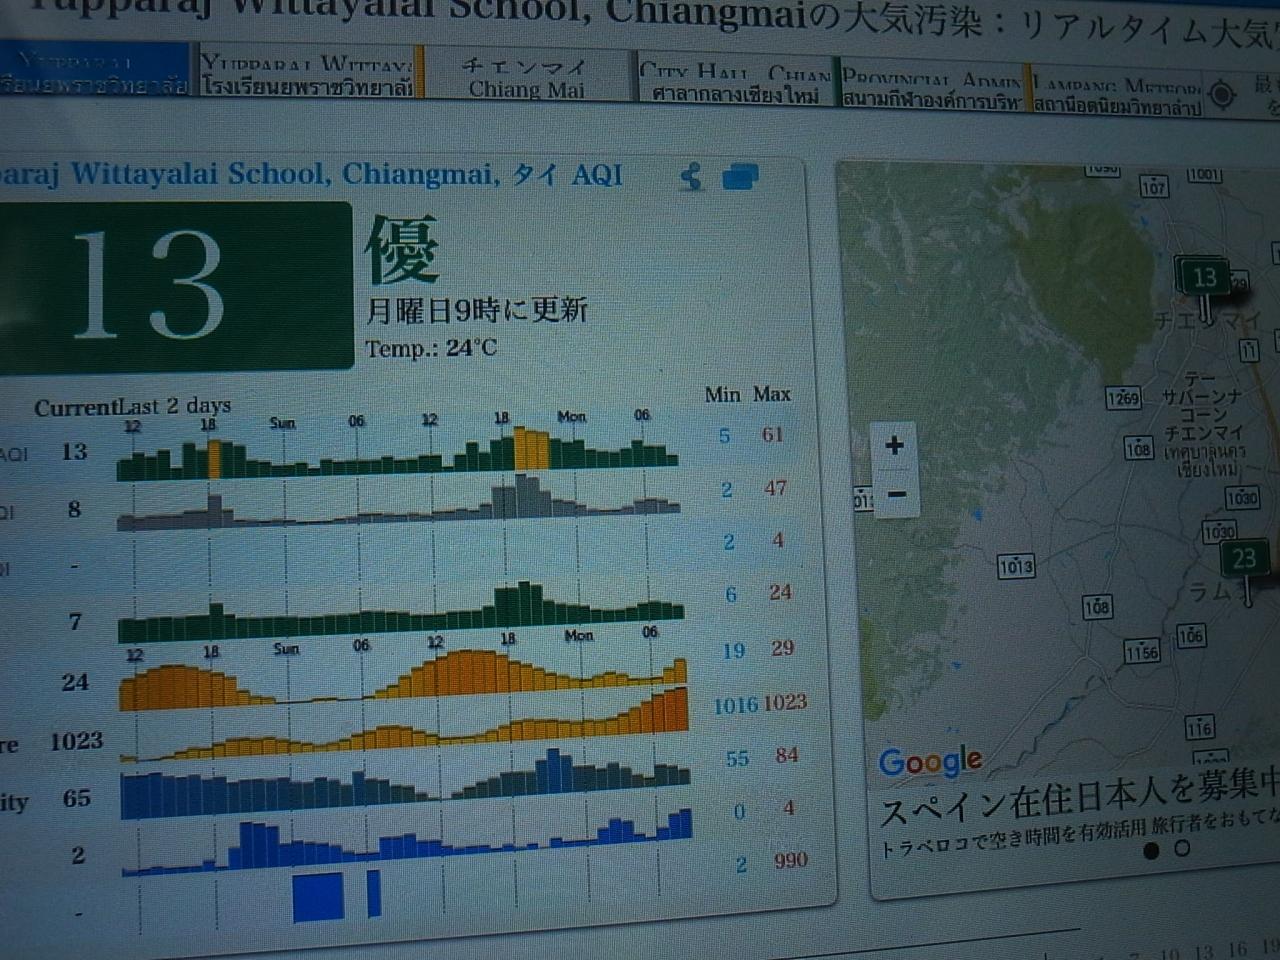The height and width of the screenshot is (960, 1280).
Task: Select the hollow second ad carousel dot
Action: [x=1182, y=849]
